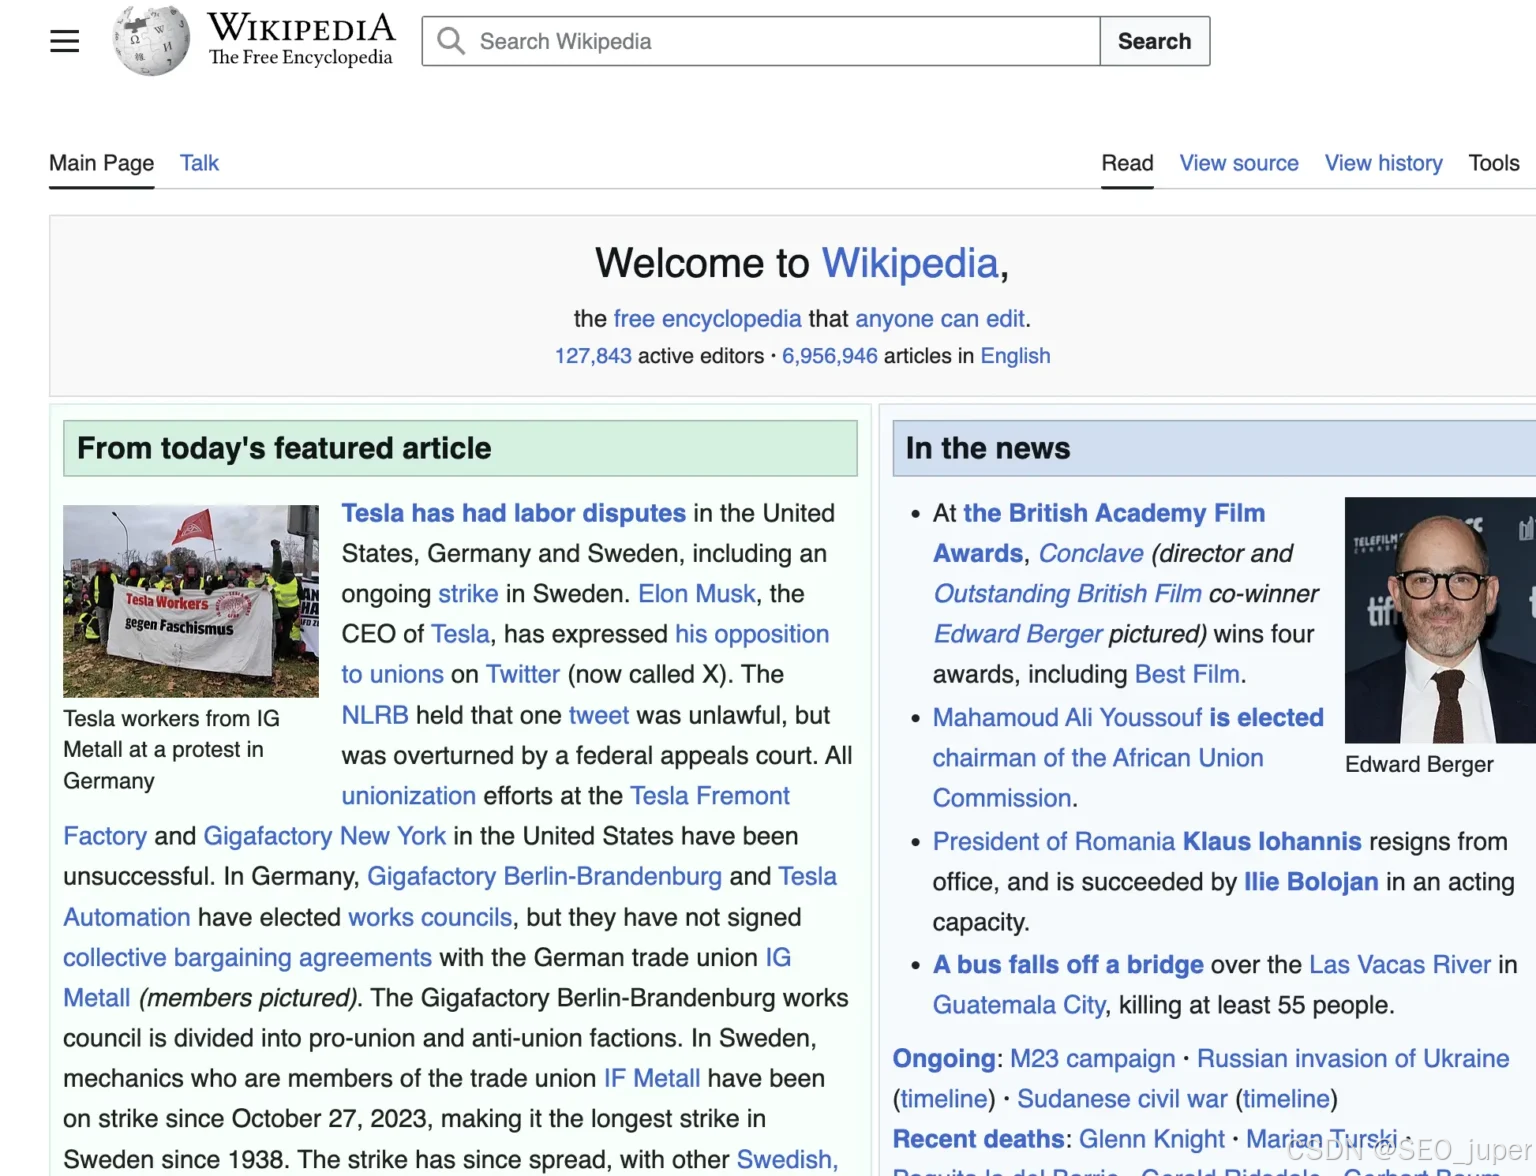Click the 6,956,946 articles count link
This screenshot has height=1176, width=1536.
pos(830,356)
